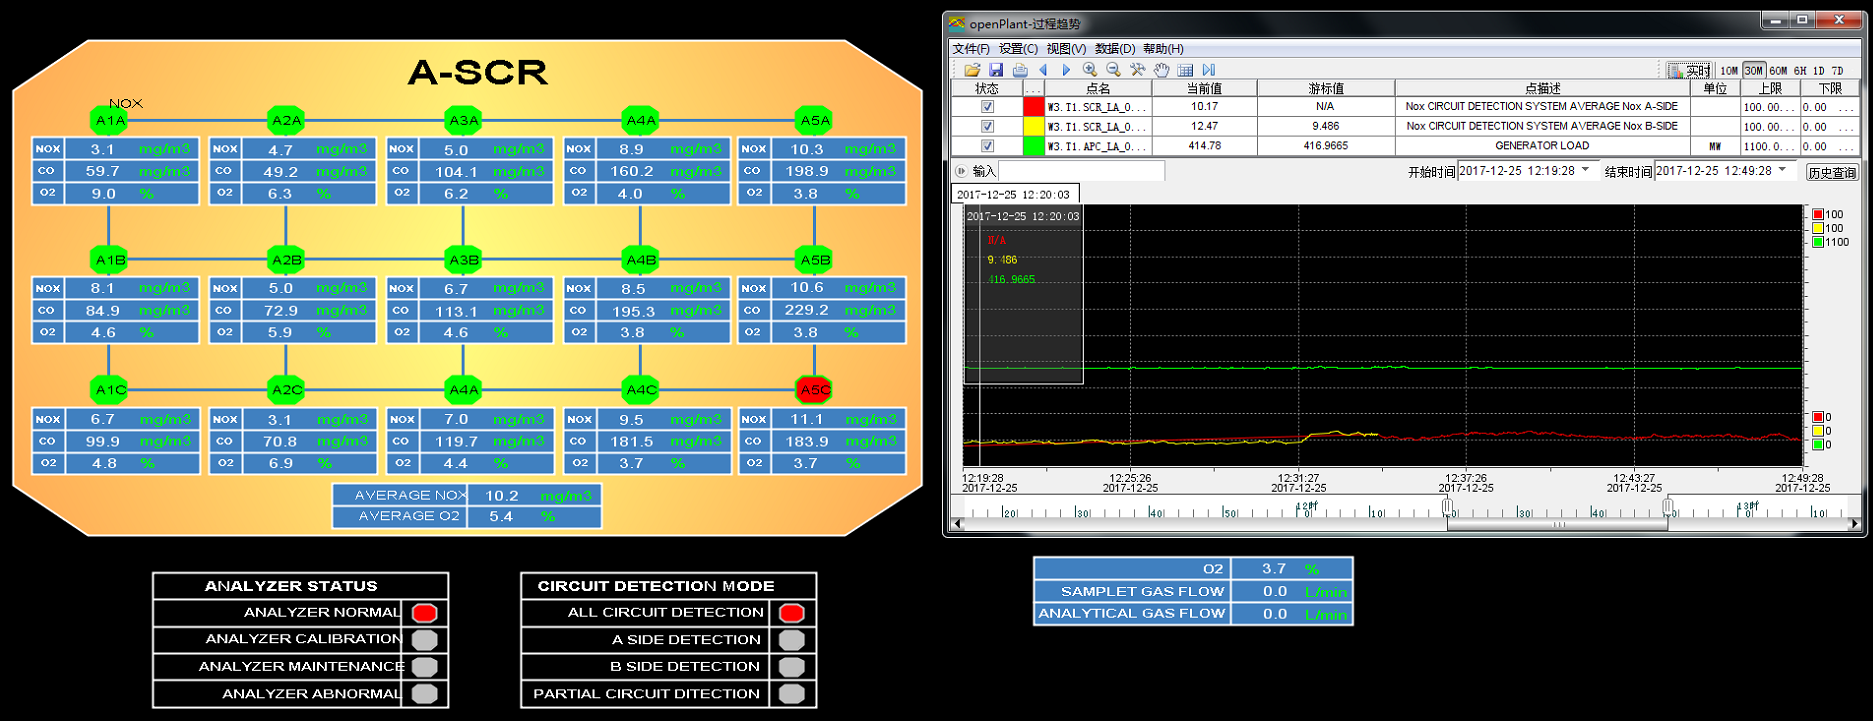Screen dimensions: 1873x721
Task: Open the 文件(F) file menu
Action: 970,49
